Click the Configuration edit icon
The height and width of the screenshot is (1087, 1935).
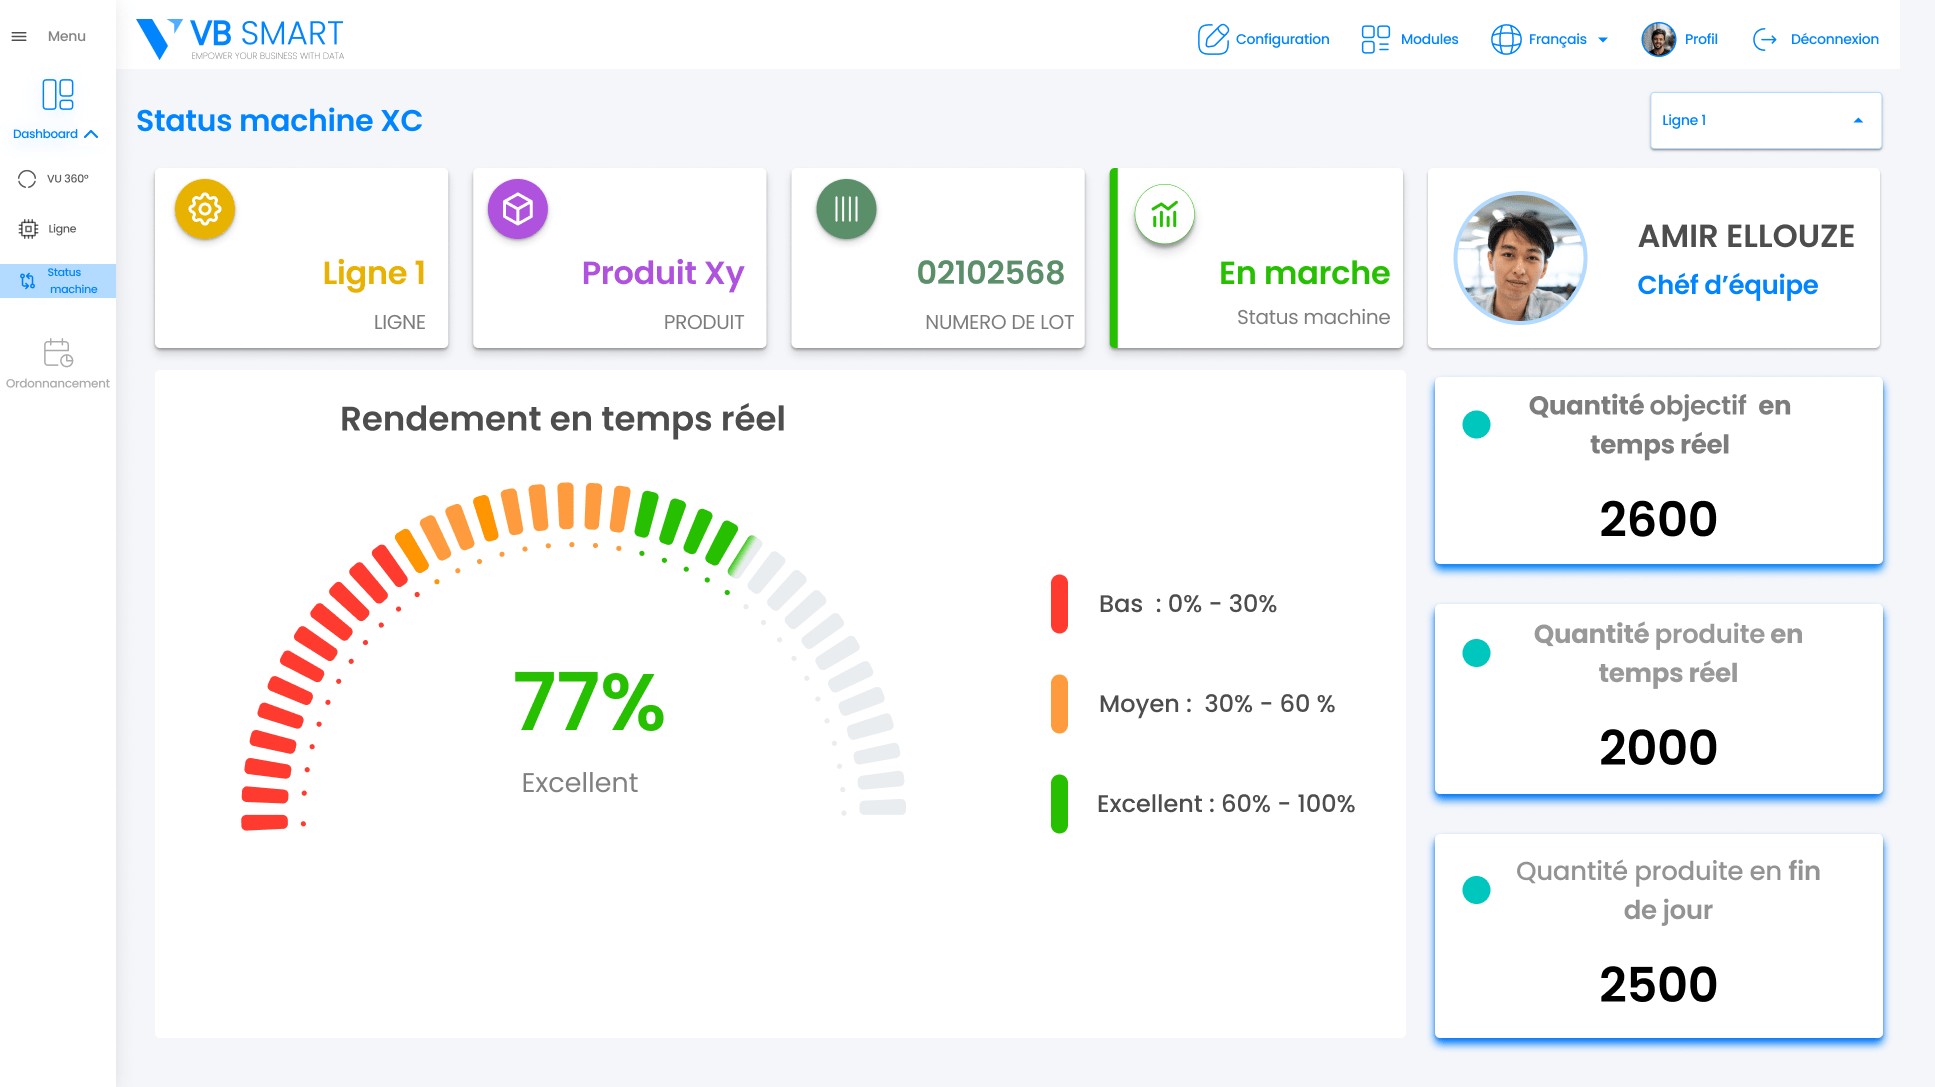pos(1213,39)
